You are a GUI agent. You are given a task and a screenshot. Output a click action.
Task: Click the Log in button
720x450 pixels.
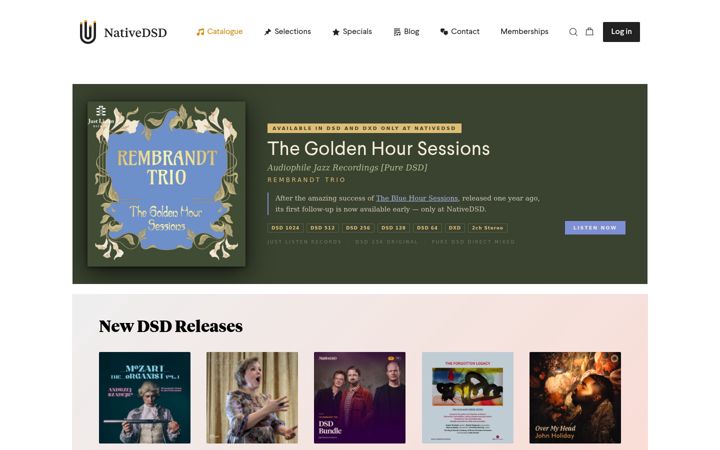pos(621,32)
